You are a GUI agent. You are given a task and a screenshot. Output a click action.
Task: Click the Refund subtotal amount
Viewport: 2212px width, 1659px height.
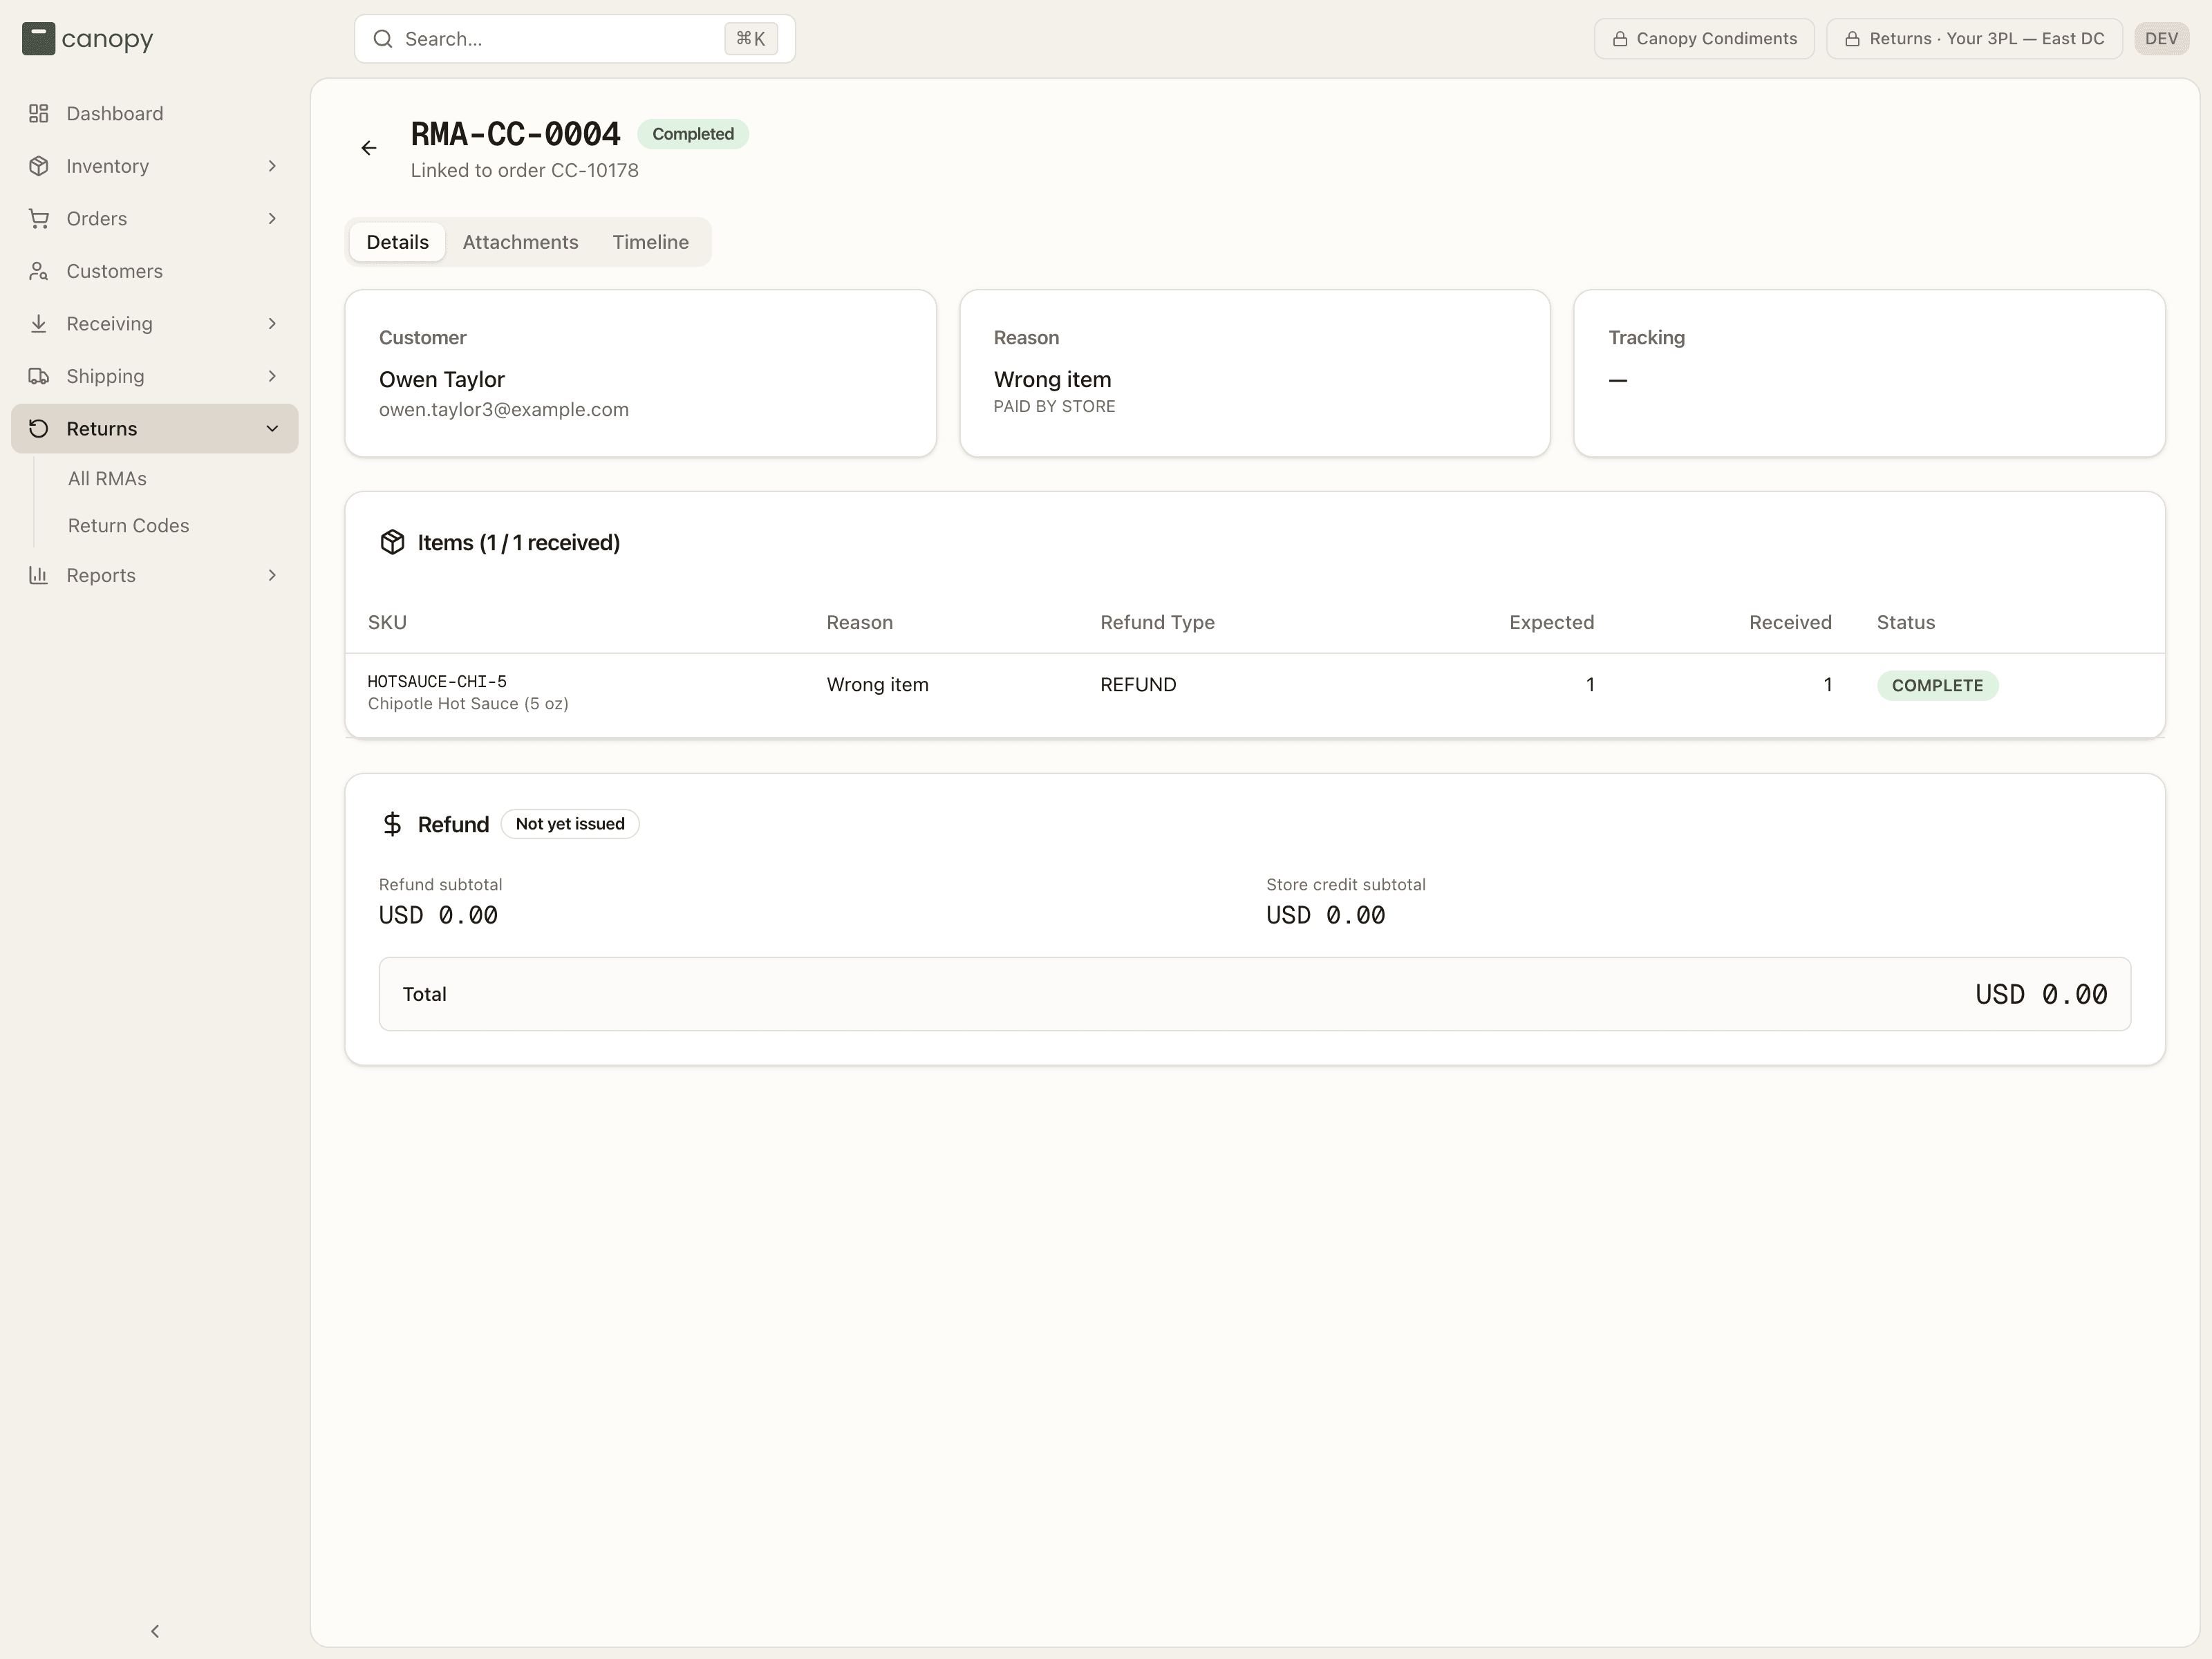438,916
